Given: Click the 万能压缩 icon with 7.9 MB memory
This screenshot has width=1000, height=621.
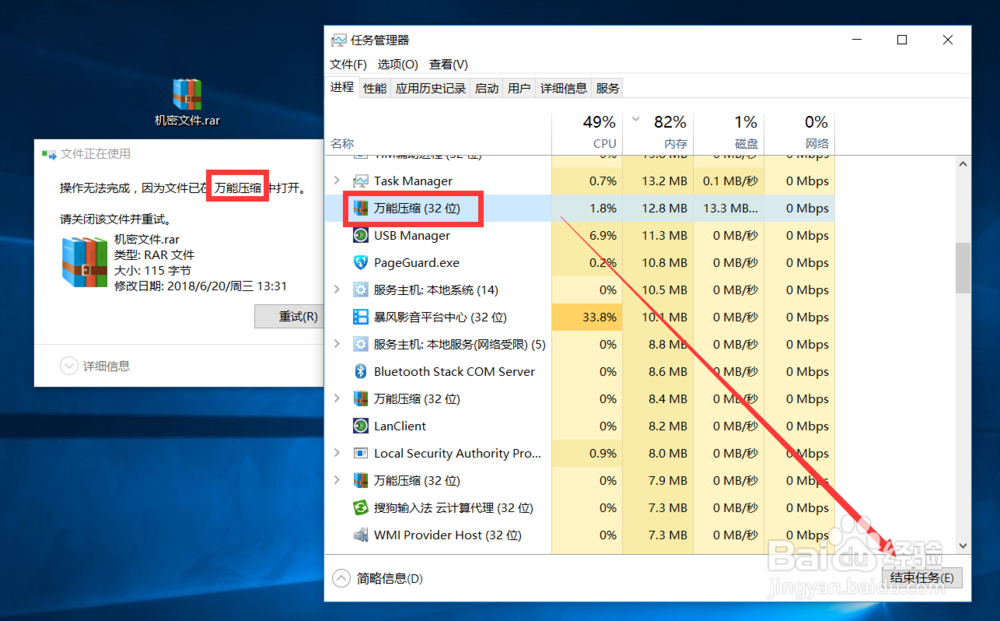Looking at the screenshot, I should coord(360,480).
